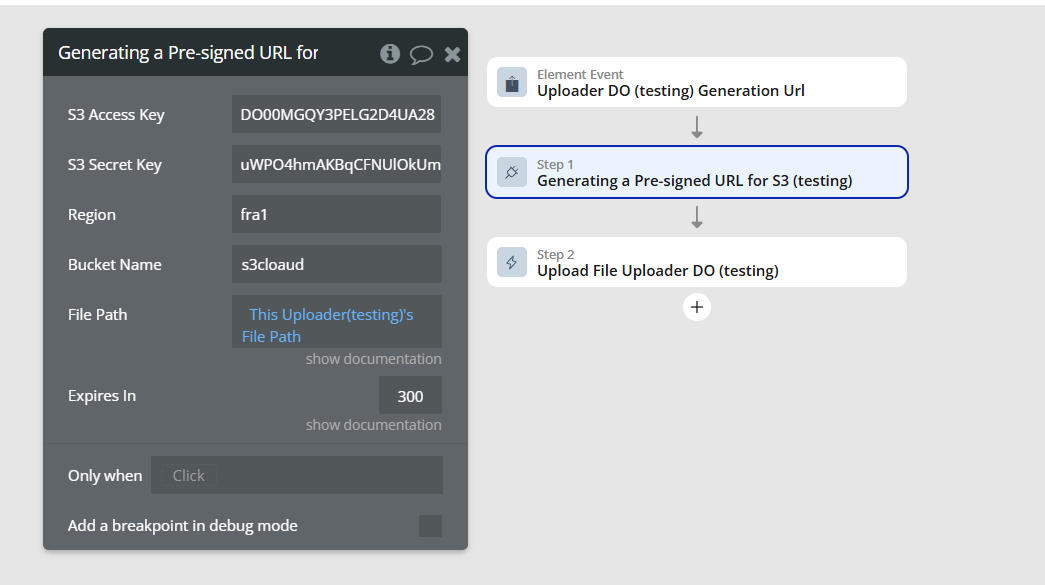Click the info icon in panel header
The width and height of the screenshot is (1045, 585).
click(390, 54)
